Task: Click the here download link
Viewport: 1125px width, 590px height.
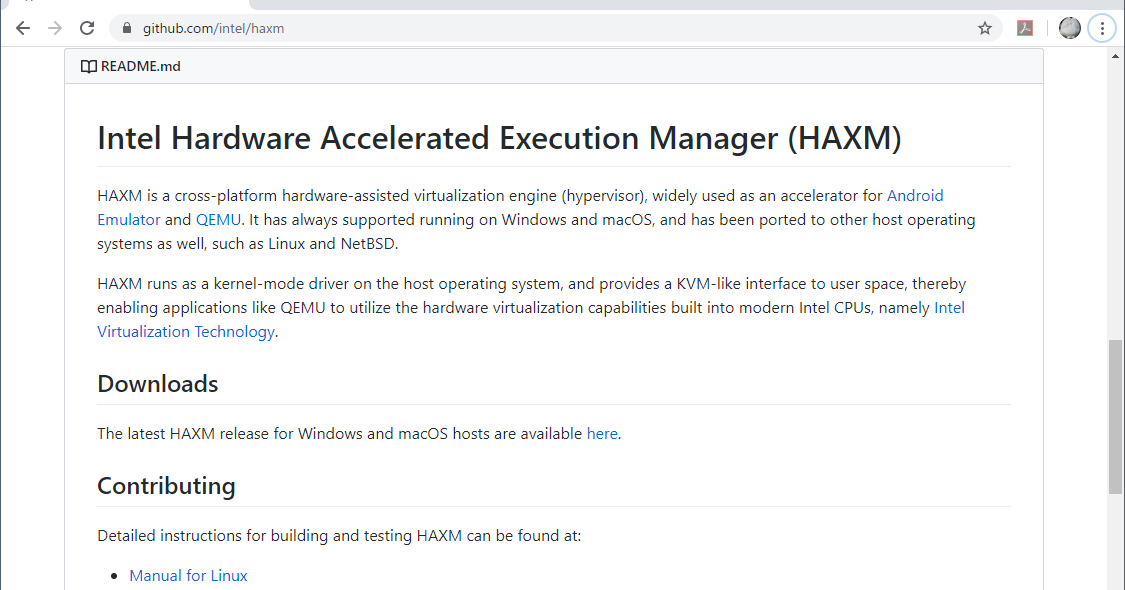Action: pyautogui.click(x=602, y=433)
